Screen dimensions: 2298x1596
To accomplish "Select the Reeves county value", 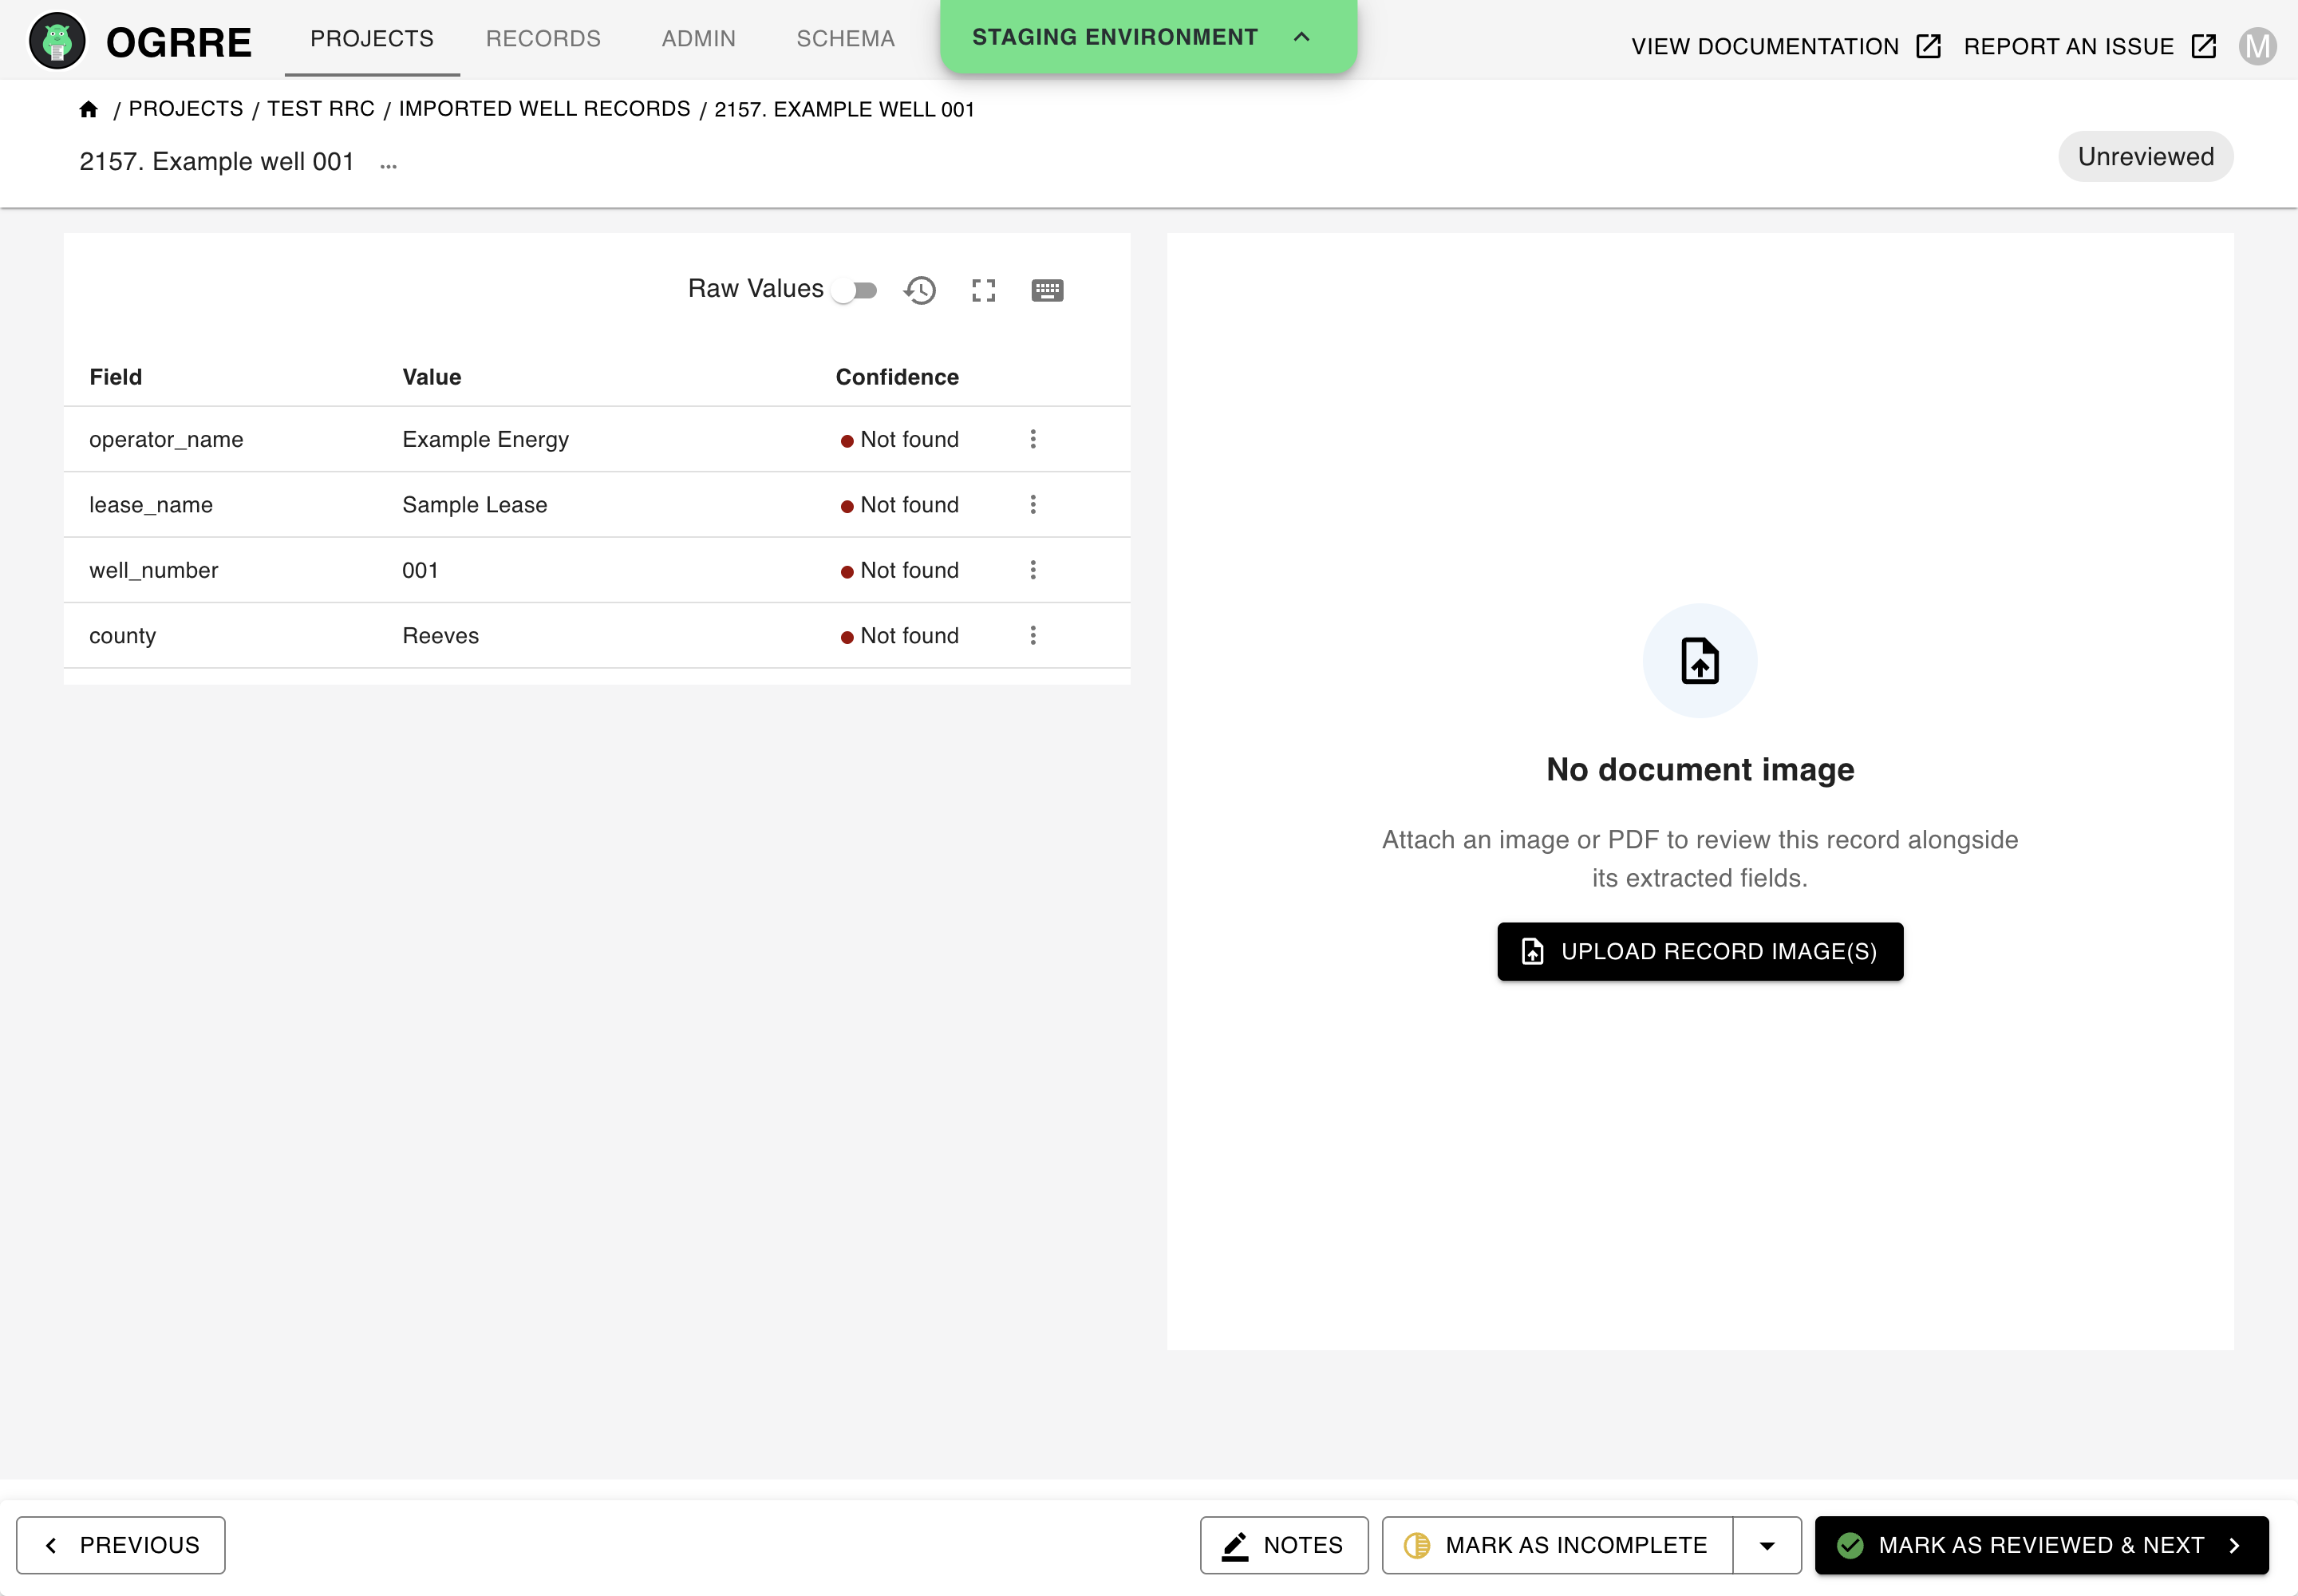I will 441,635.
